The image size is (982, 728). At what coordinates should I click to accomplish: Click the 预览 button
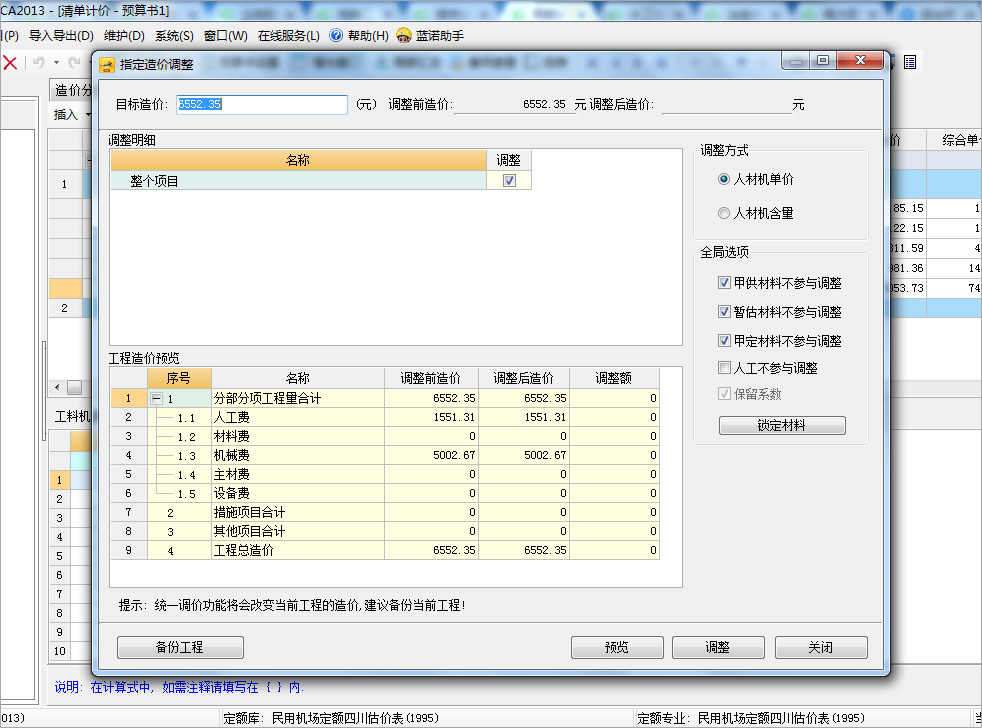click(x=617, y=647)
